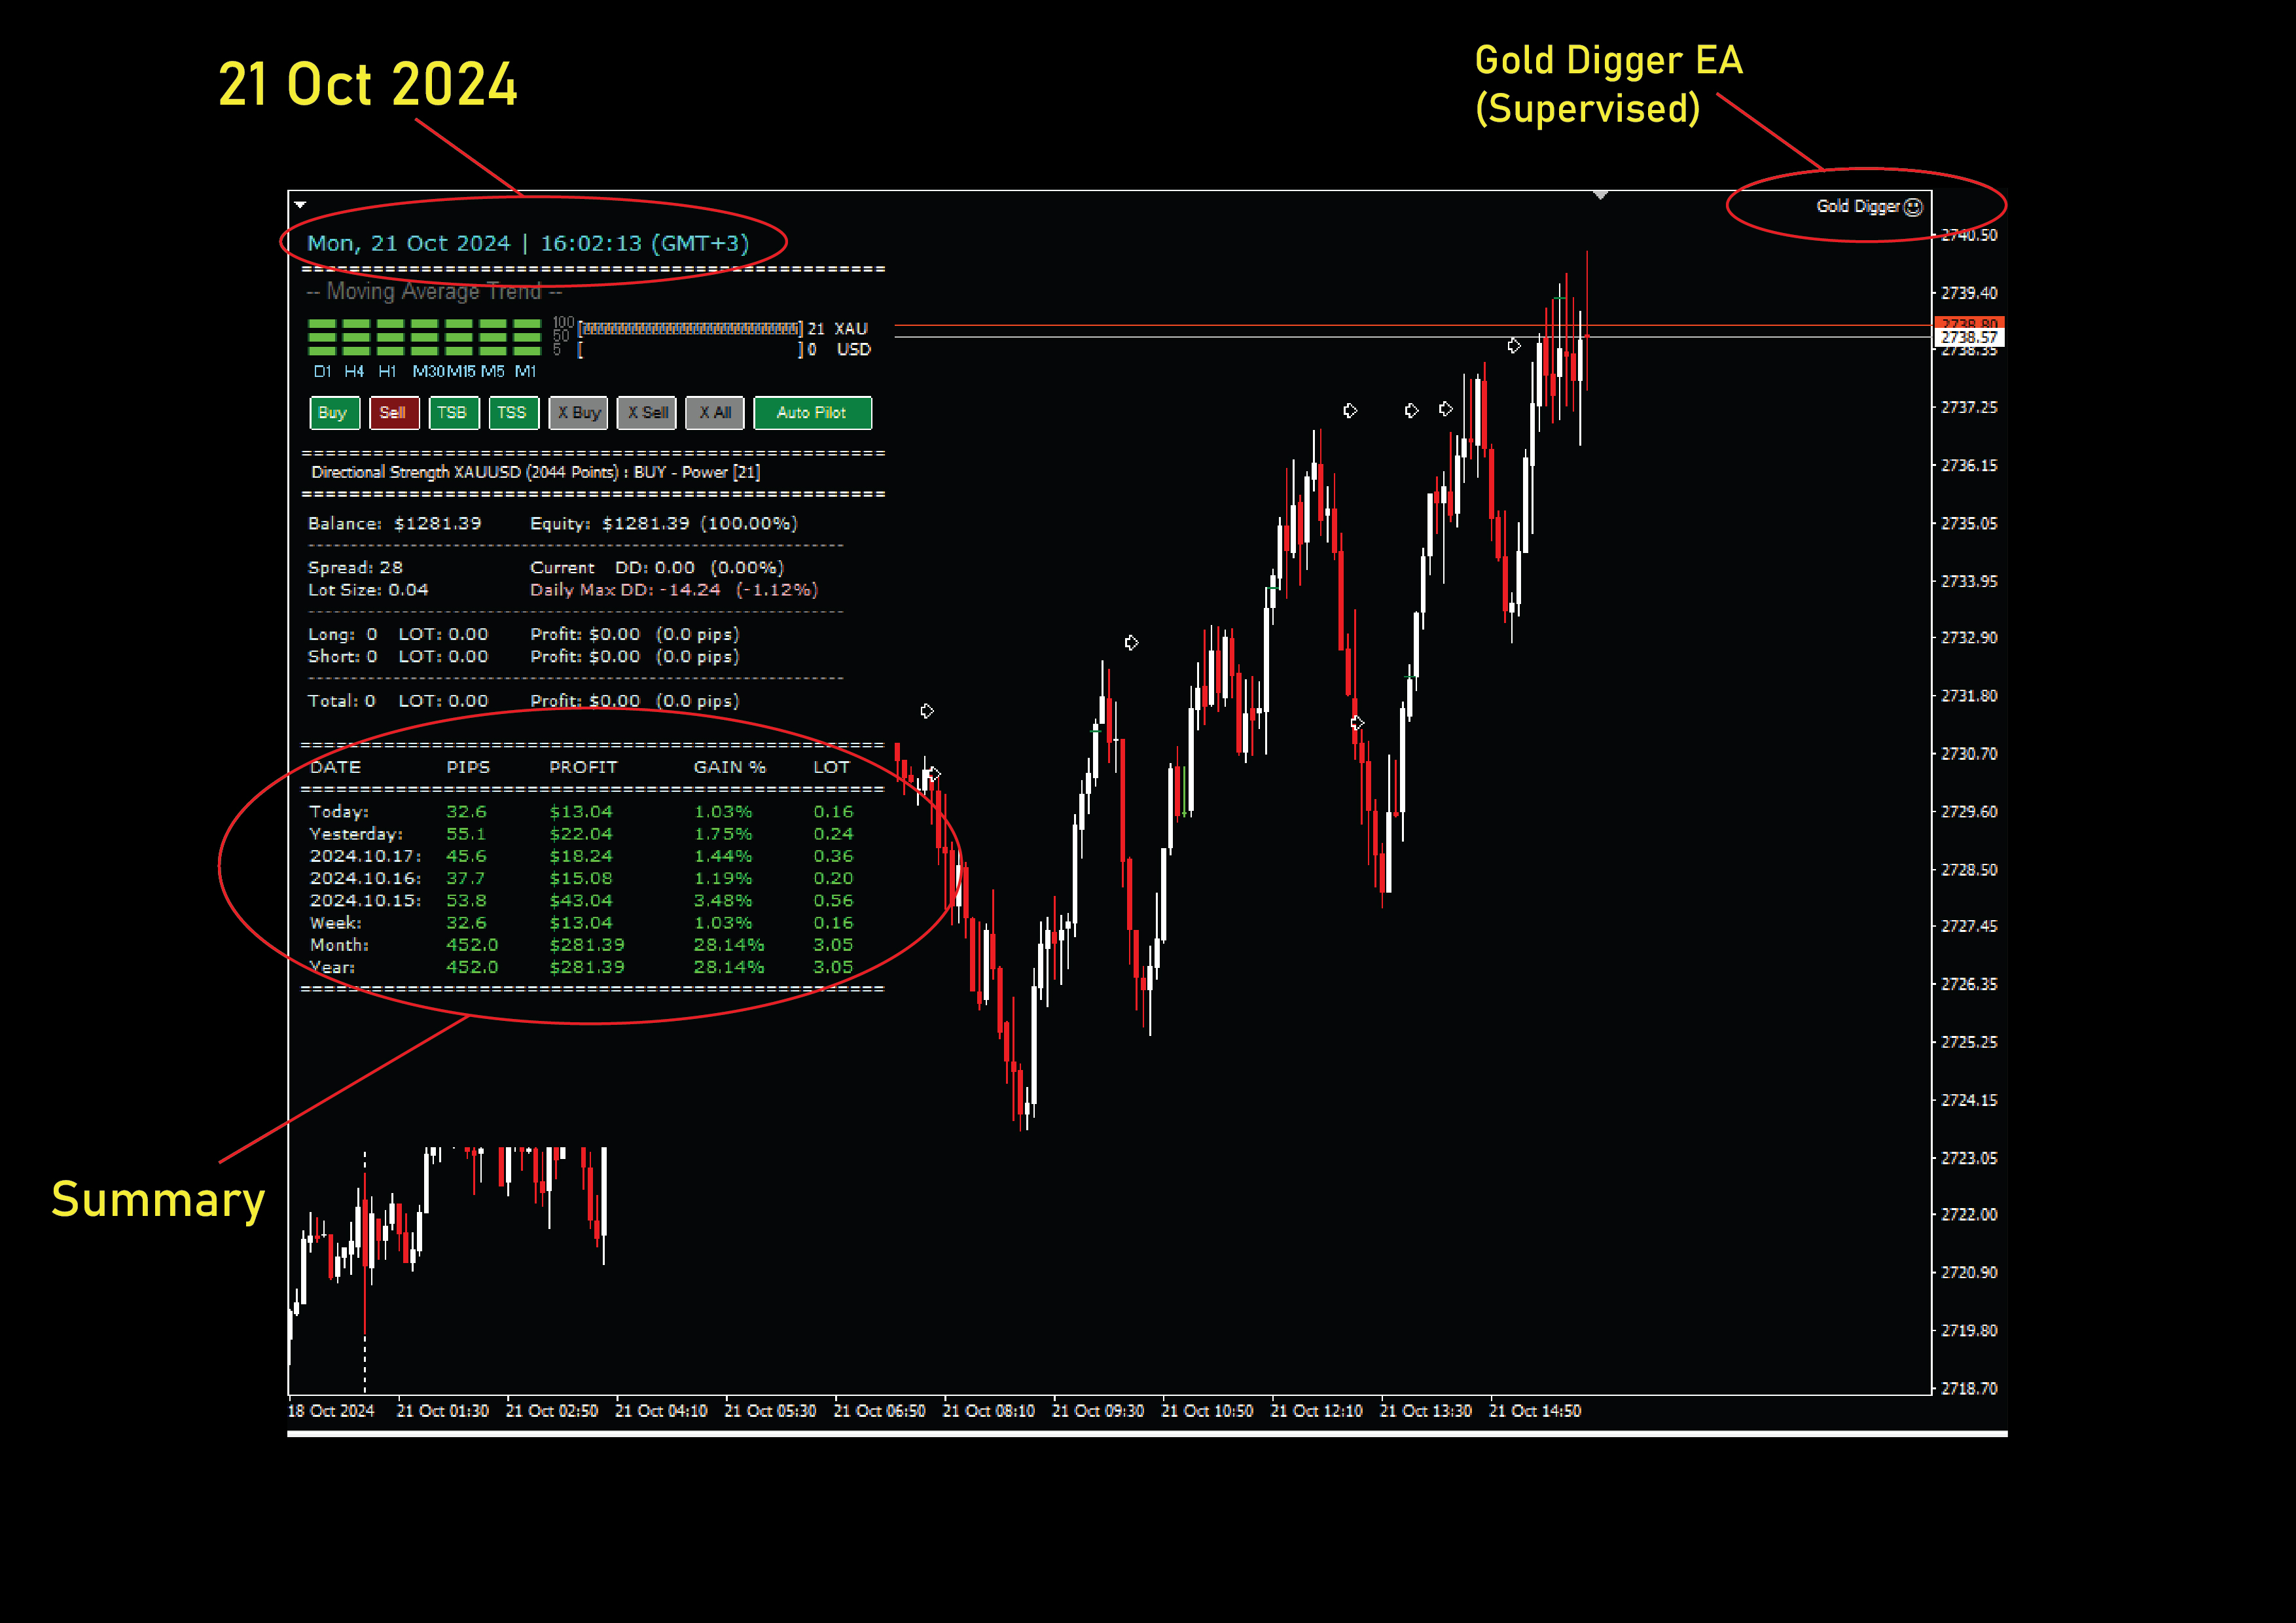Click the Directional Strength XAUUSD line
This screenshot has height=1623, width=2296.
[x=535, y=472]
